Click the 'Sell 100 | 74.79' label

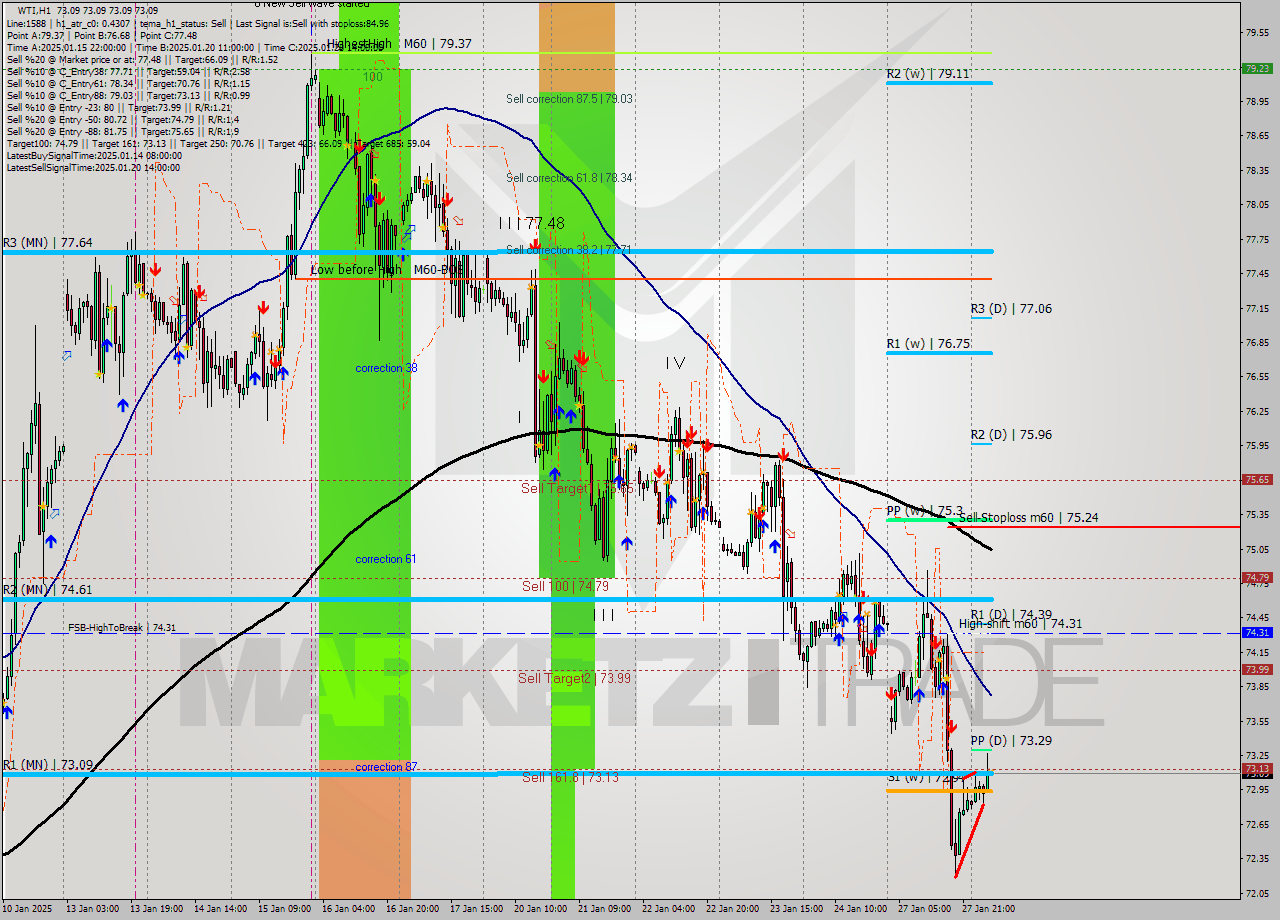[x=565, y=586]
